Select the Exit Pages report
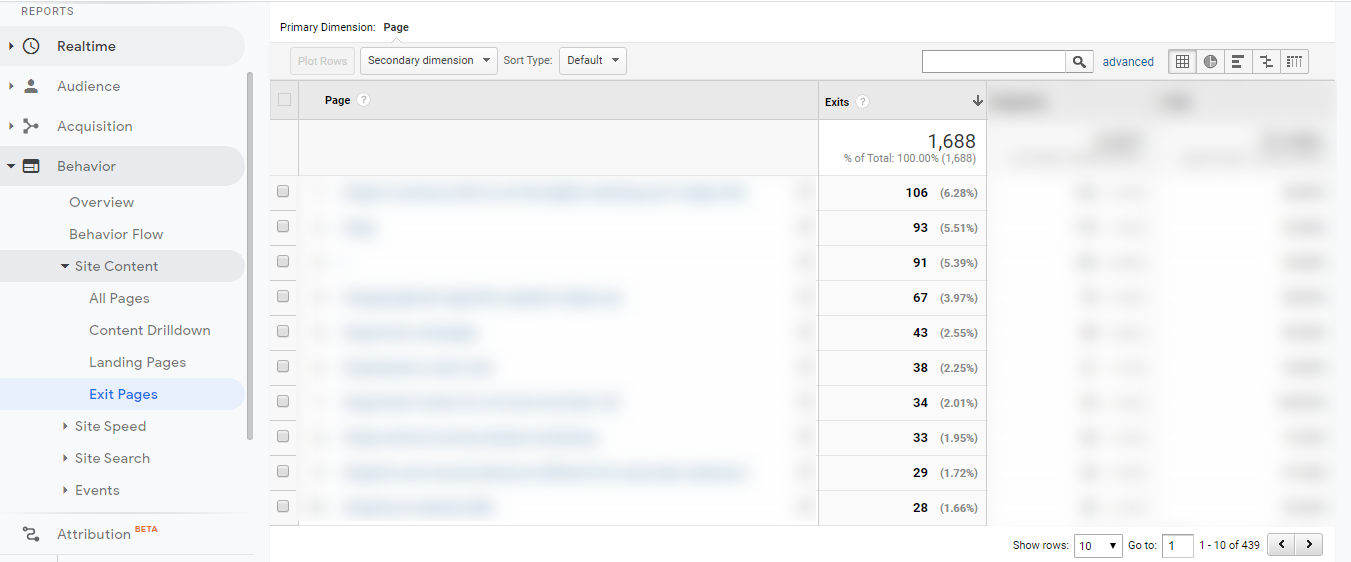This screenshot has height=562, width=1351. coord(123,394)
